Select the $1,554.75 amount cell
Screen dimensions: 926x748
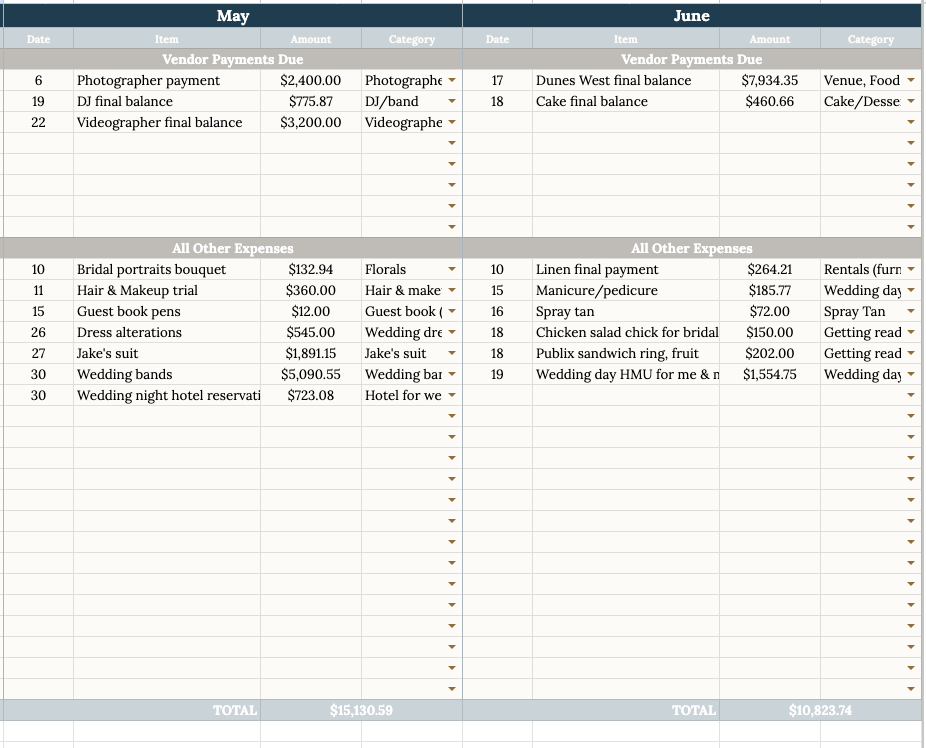tap(770, 374)
